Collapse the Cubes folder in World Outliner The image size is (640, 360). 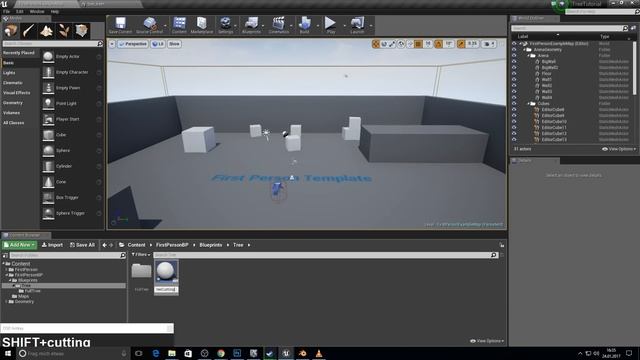[x=528, y=104]
